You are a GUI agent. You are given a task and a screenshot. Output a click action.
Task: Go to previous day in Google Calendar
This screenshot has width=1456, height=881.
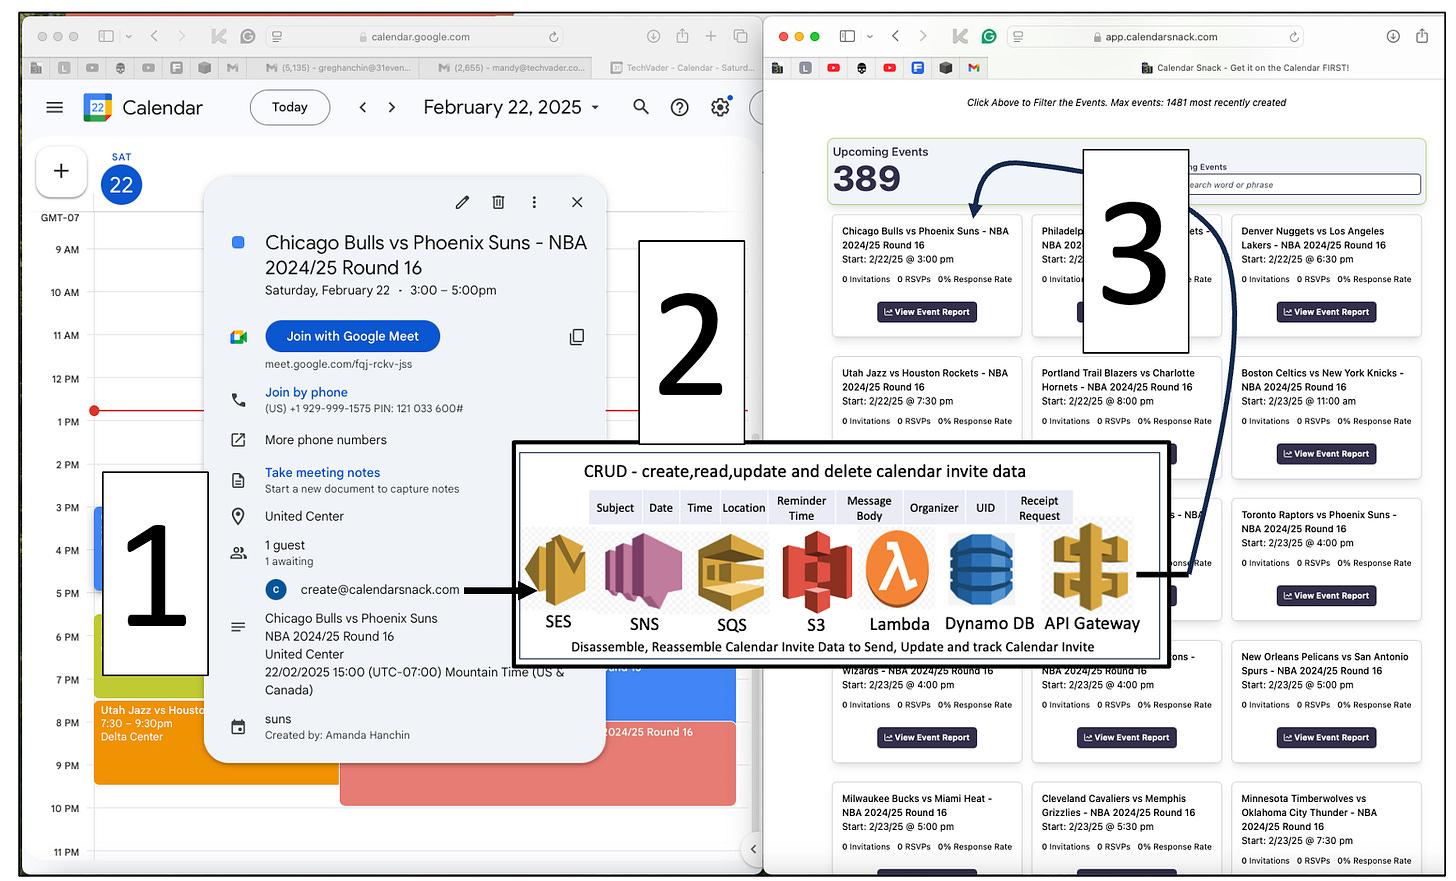363,107
